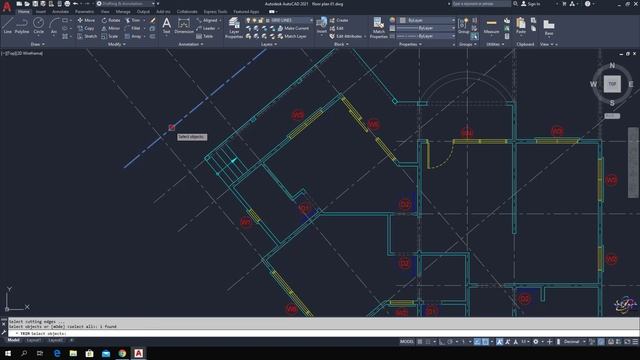Image resolution: width=640 pixels, height=360 pixels.
Task: Select the Line drawing tool
Action: coord(7,26)
